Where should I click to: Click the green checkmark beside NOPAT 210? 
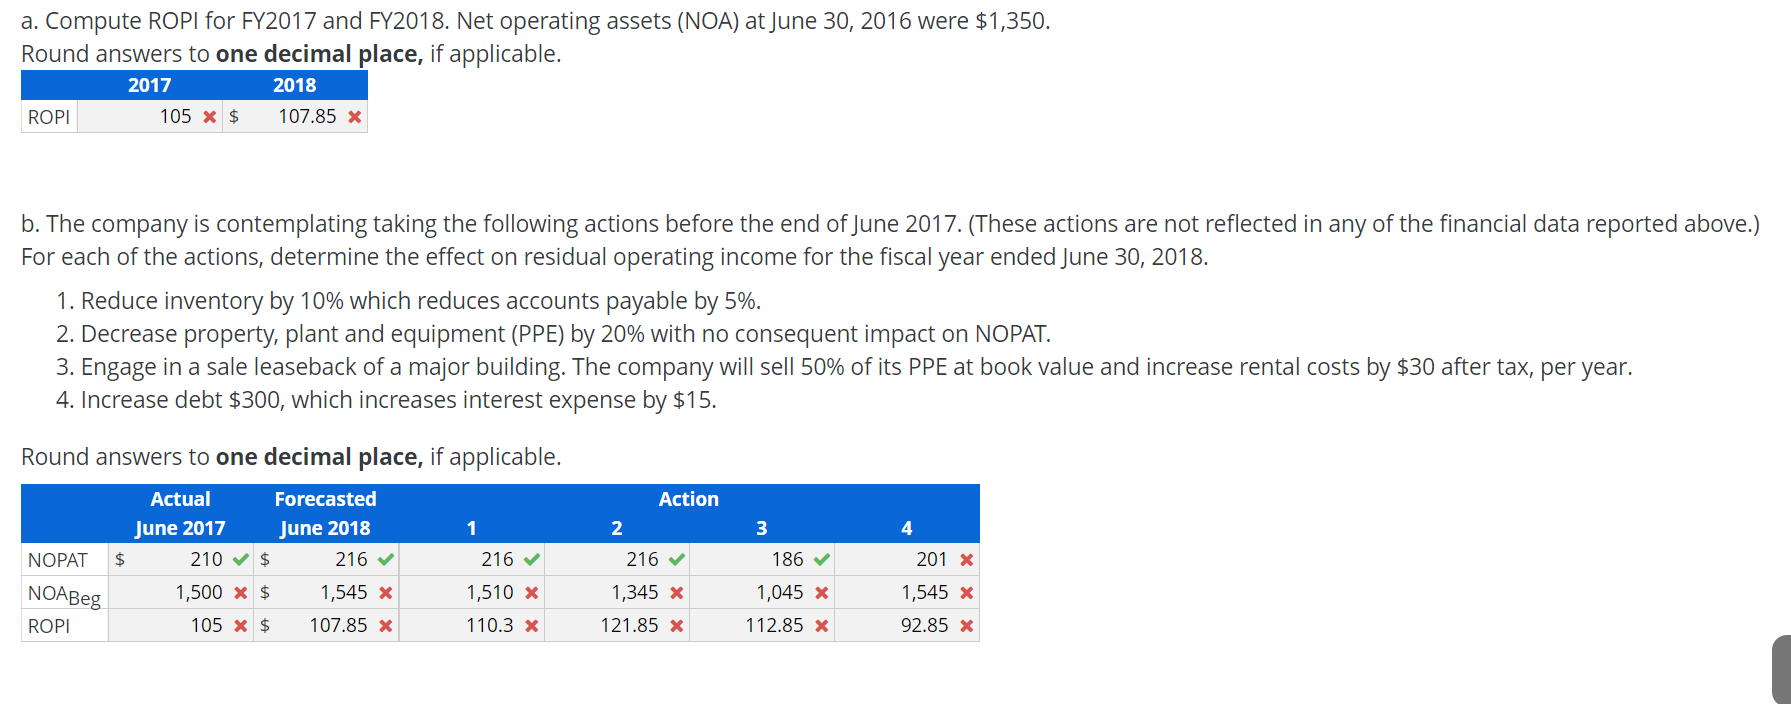(x=238, y=559)
